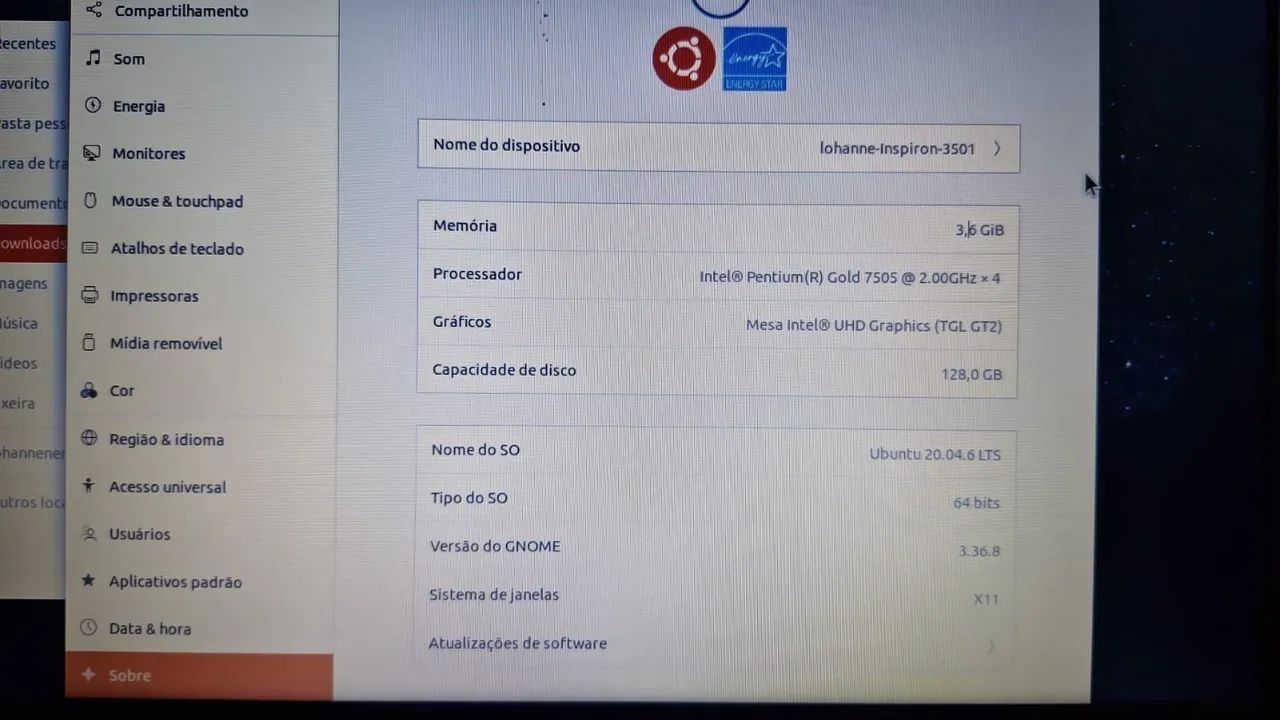Select the Sobre sidebar entry

pos(200,676)
